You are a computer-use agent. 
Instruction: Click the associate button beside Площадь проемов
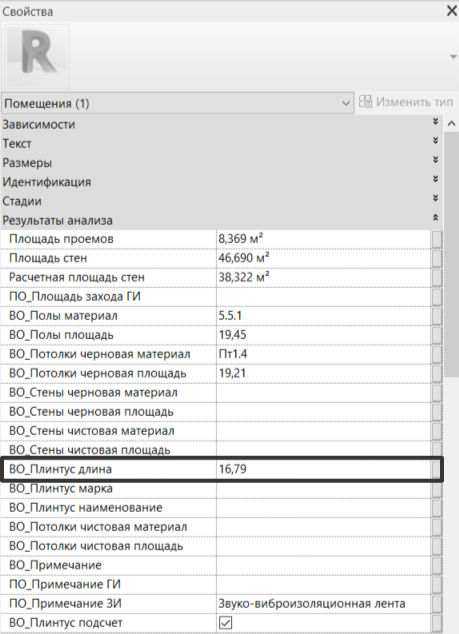pyautogui.click(x=437, y=239)
